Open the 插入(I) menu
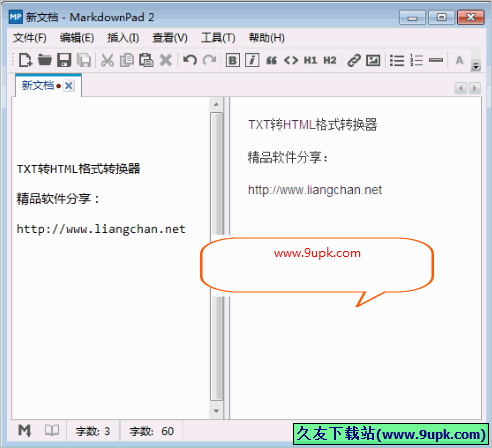492x448 pixels. click(x=123, y=38)
